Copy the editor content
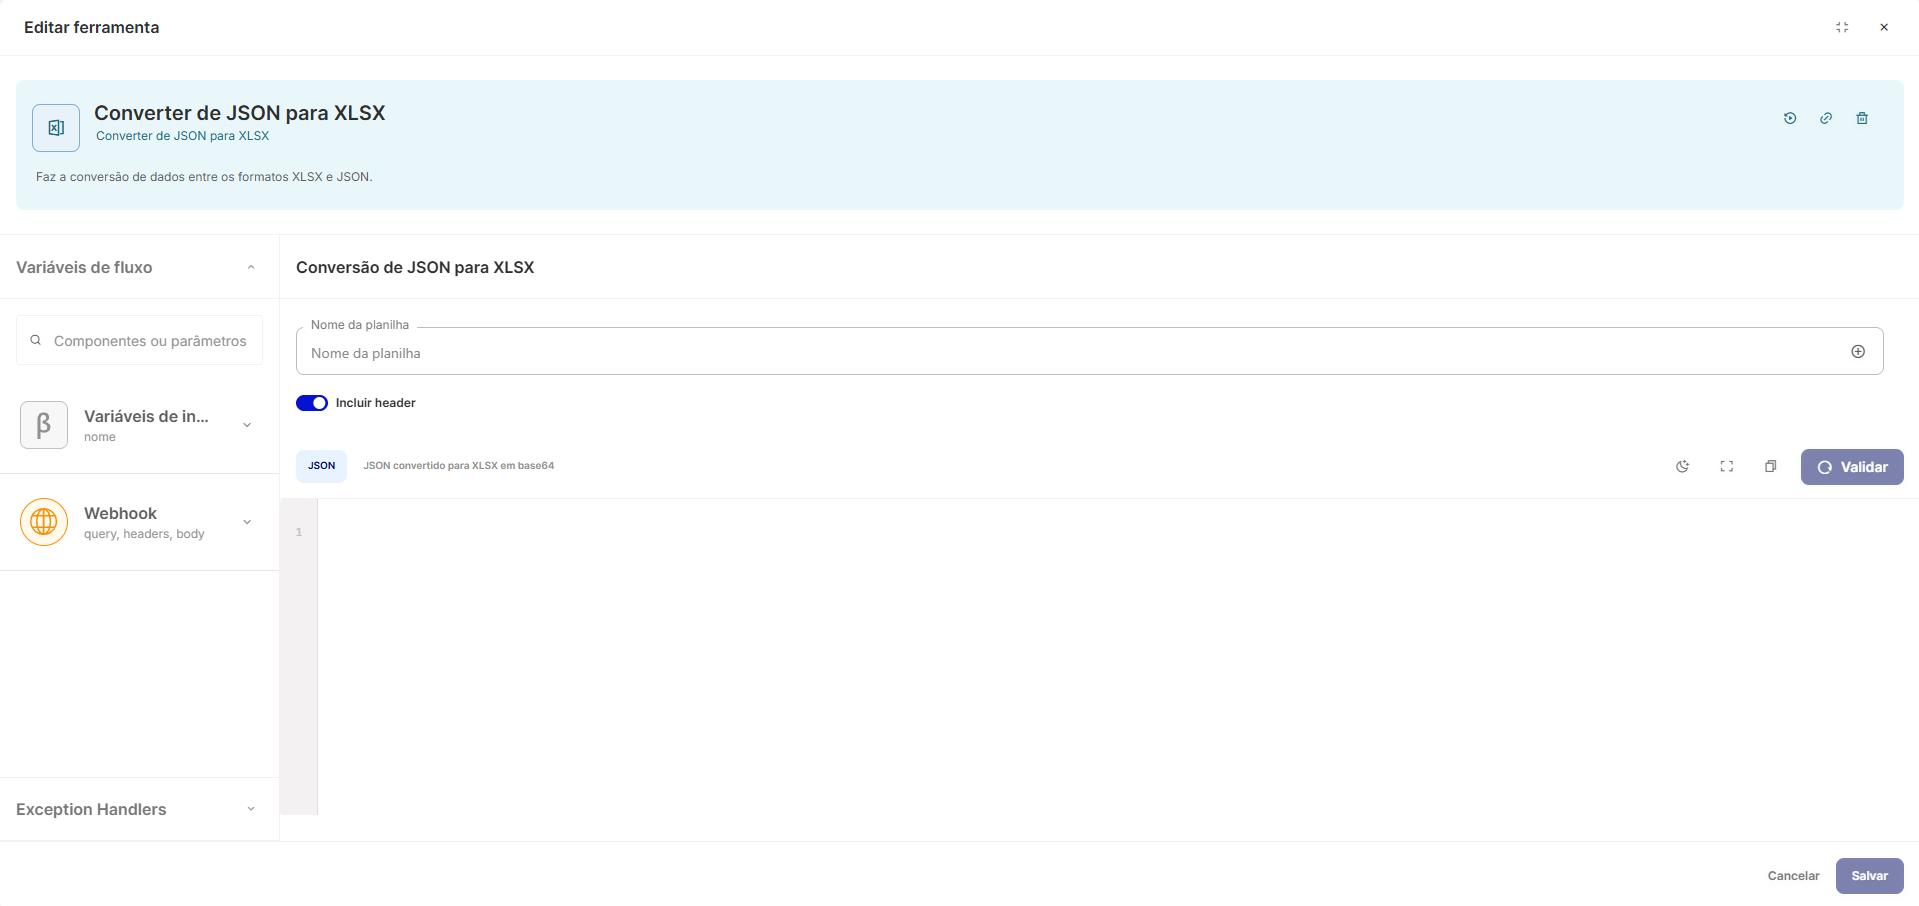 pos(1771,467)
